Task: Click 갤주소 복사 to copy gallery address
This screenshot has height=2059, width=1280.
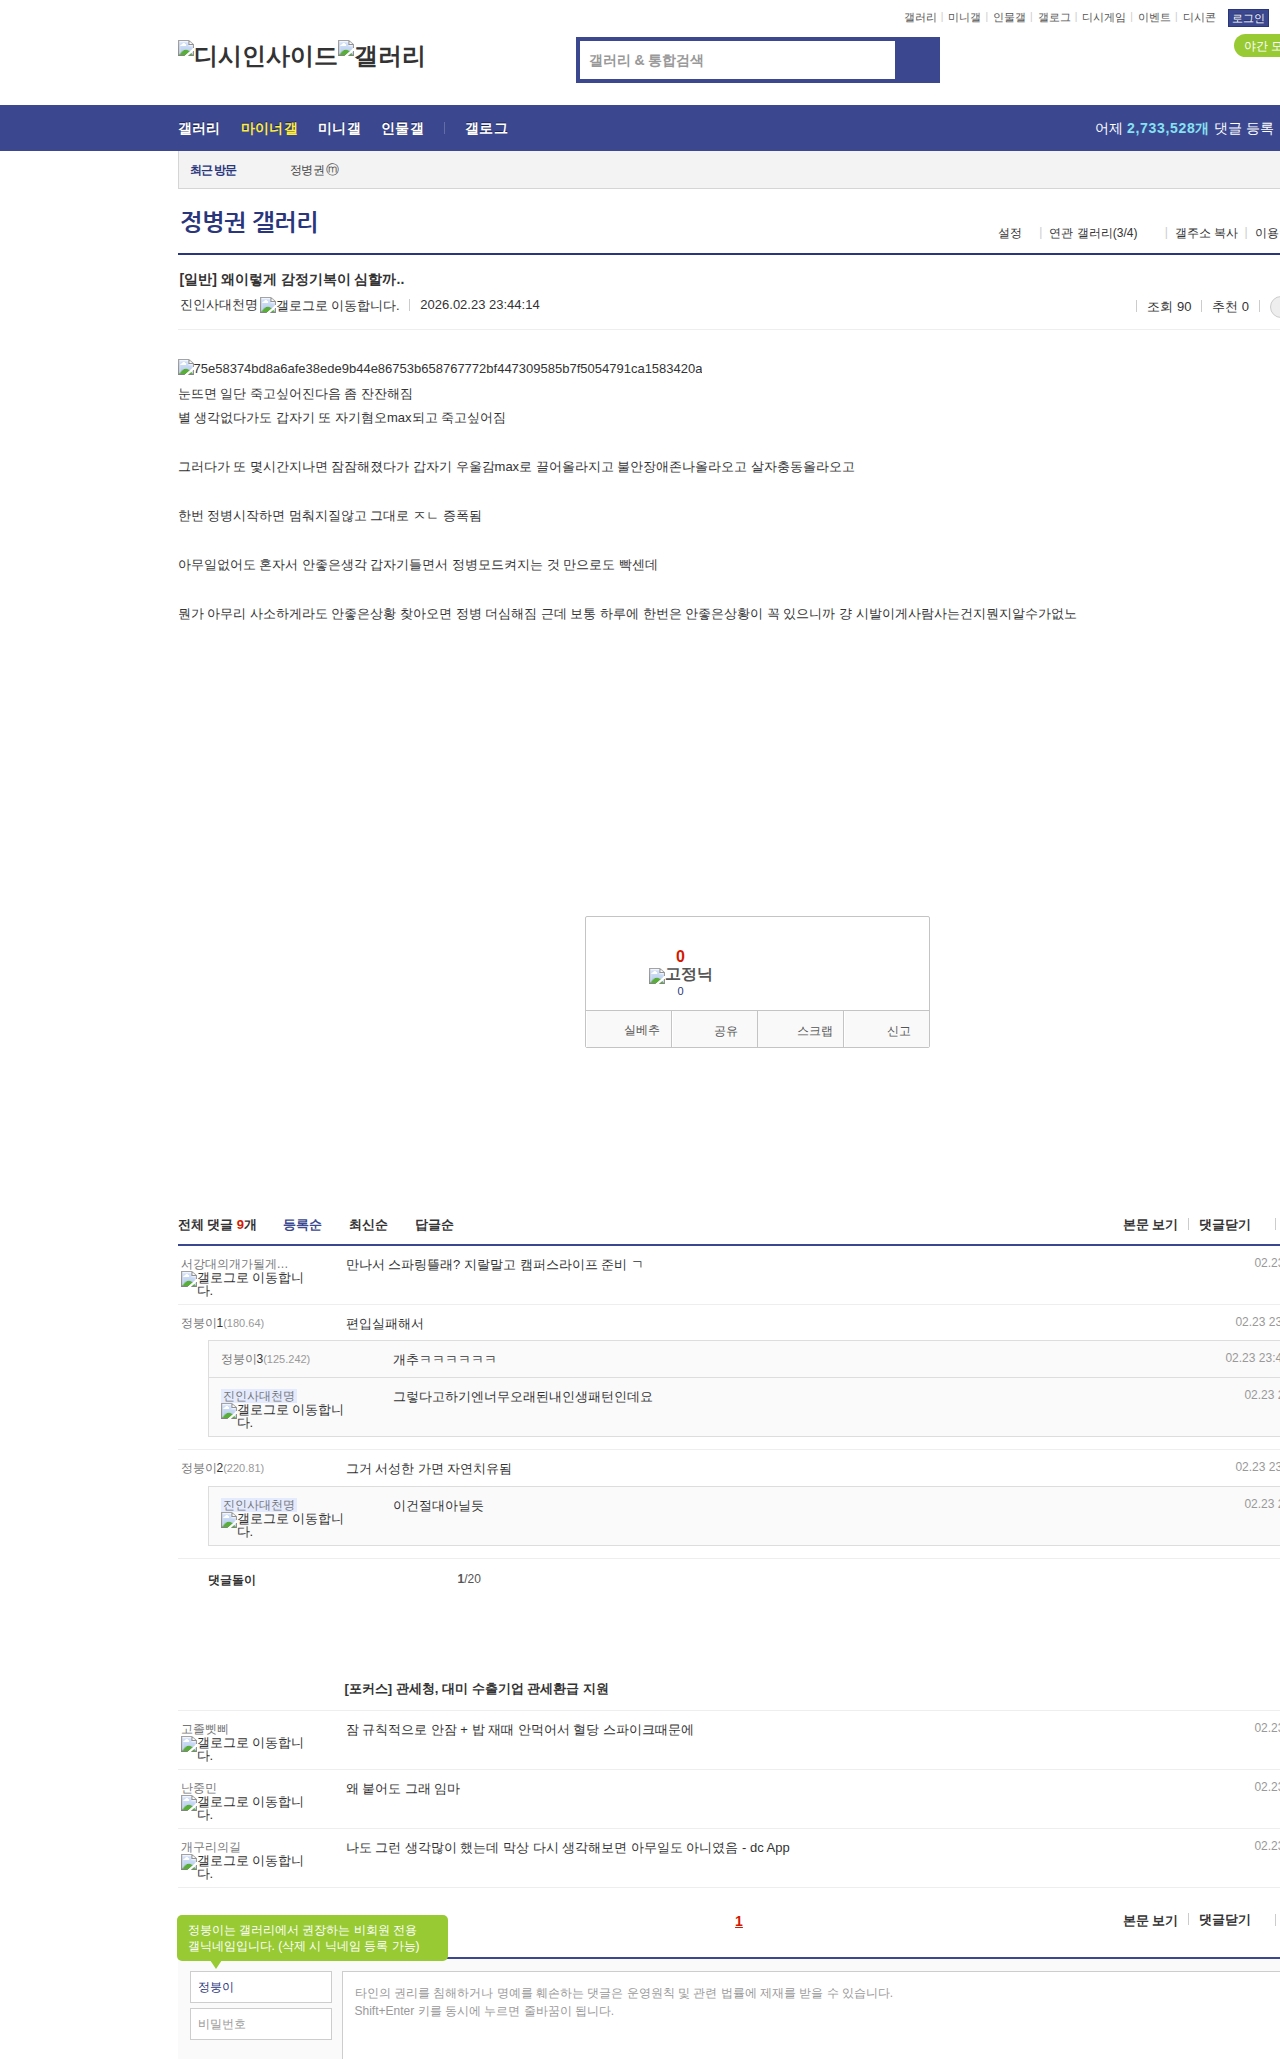Action: [x=1206, y=233]
